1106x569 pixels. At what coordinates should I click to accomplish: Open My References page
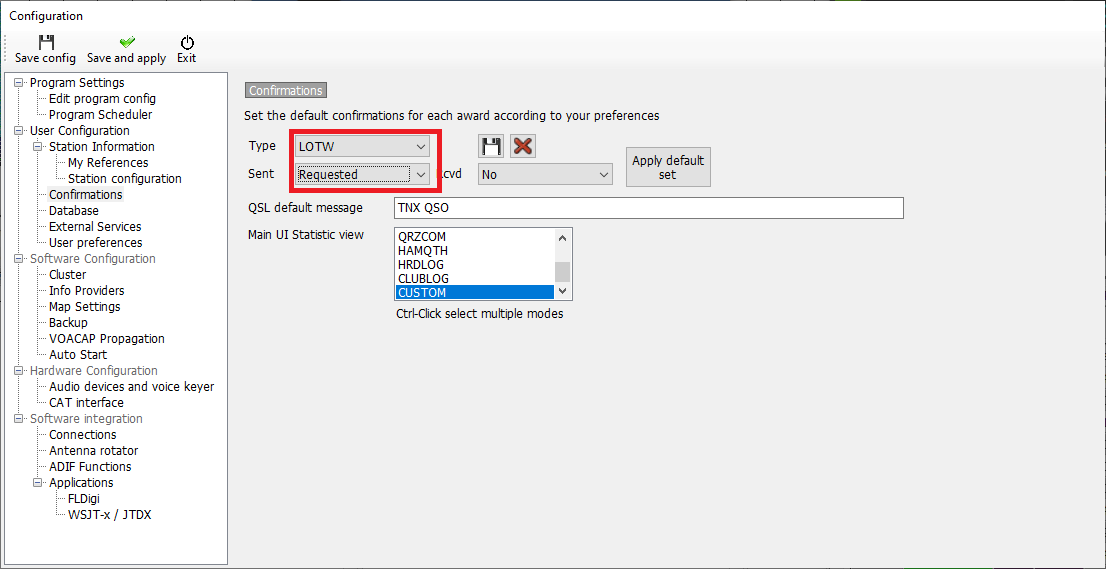(x=108, y=163)
